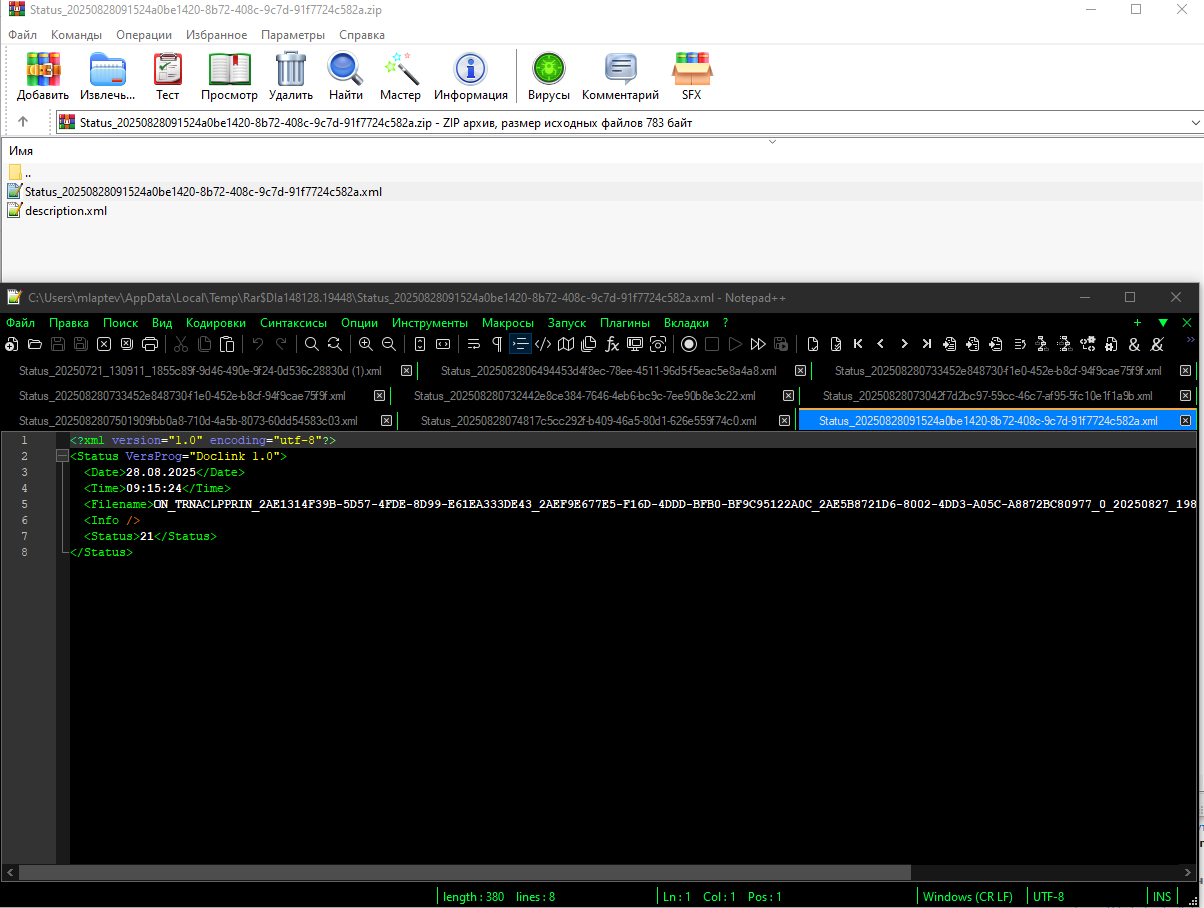Screen dimensions: 1204x908
Task: Open the function list fx icon
Action: [x=612, y=344]
